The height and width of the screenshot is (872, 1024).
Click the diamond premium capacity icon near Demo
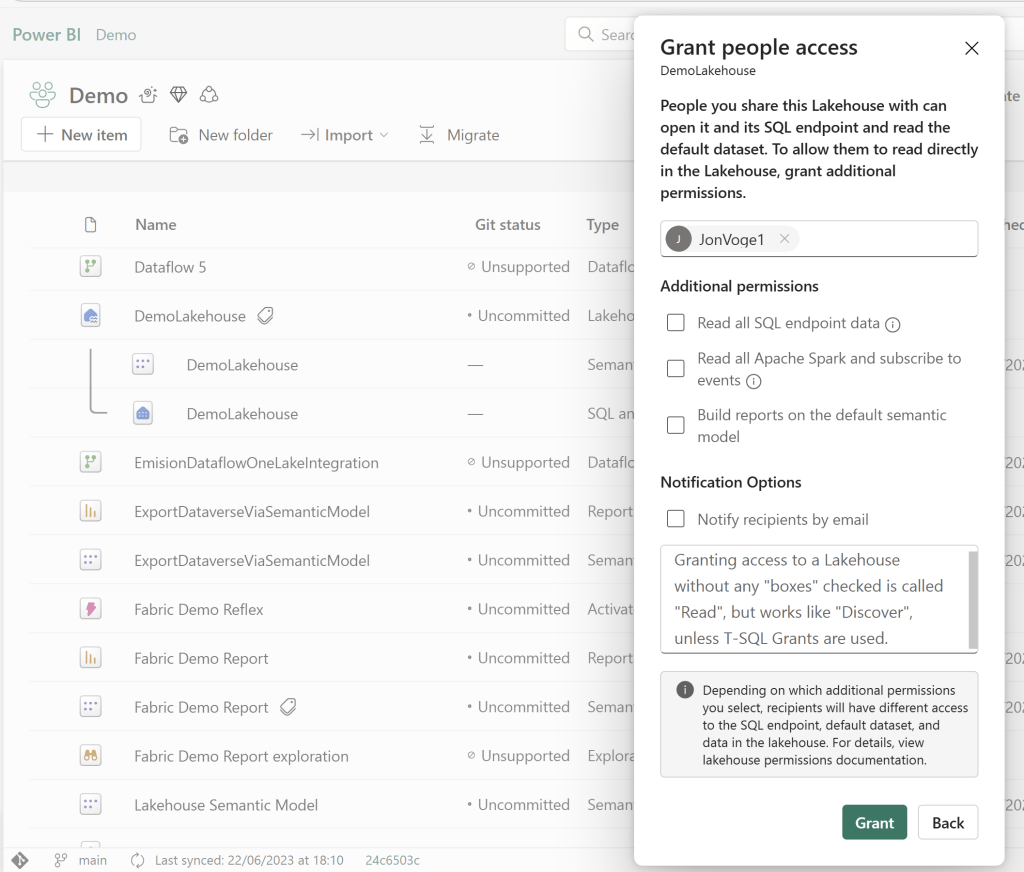click(x=179, y=95)
